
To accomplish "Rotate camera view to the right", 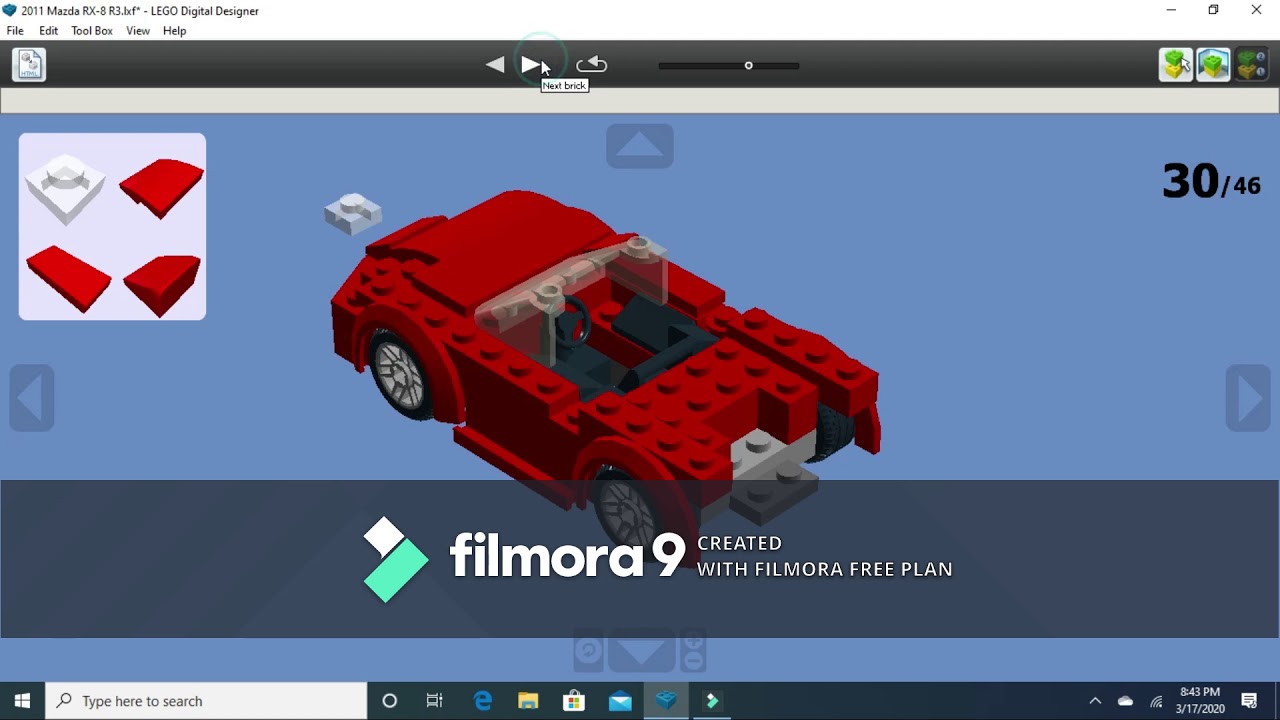I will pos(1248,399).
